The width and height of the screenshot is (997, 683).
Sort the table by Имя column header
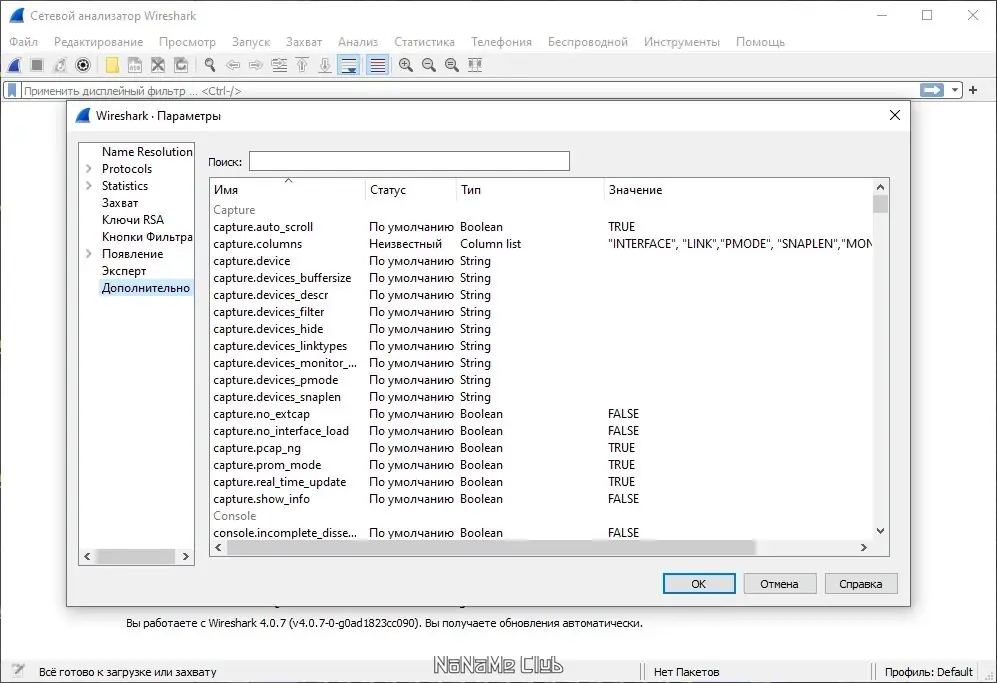click(287, 190)
